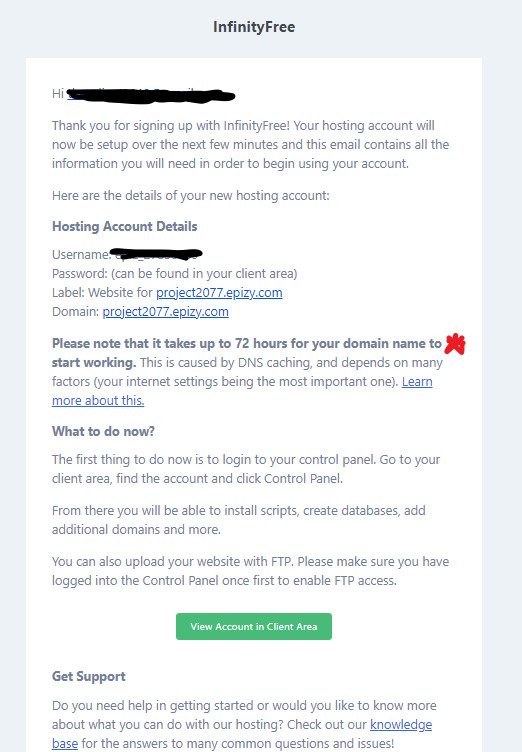Viewport: 522px width, 752px height.
Task: Click the control panel login instructions paragraph
Action: 246,469
